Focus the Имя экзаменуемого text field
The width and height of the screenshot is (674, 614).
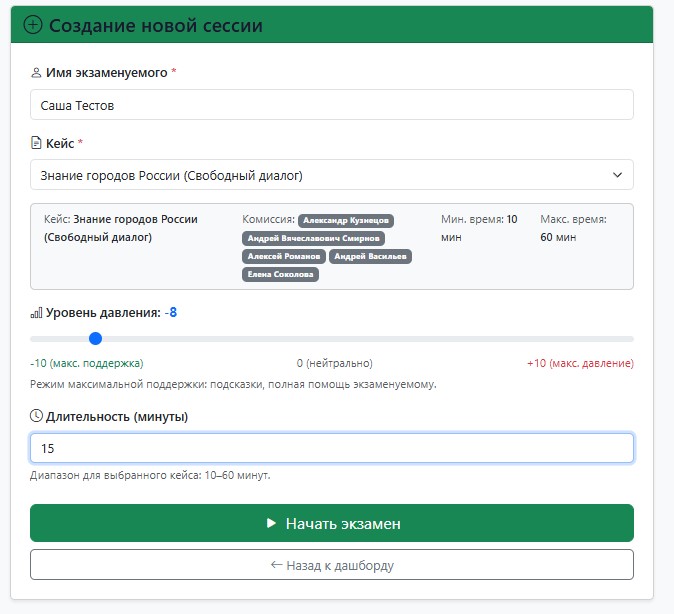331,105
